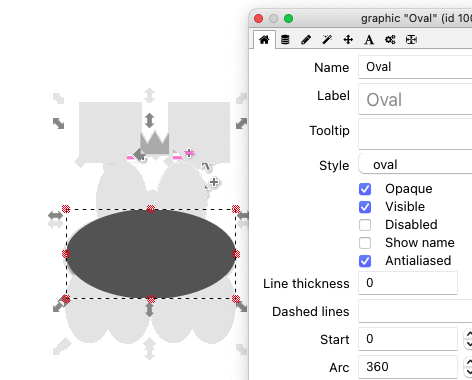472x380 pixels.
Task: Uncheck the Opaque checkbox
Action: (365, 189)
